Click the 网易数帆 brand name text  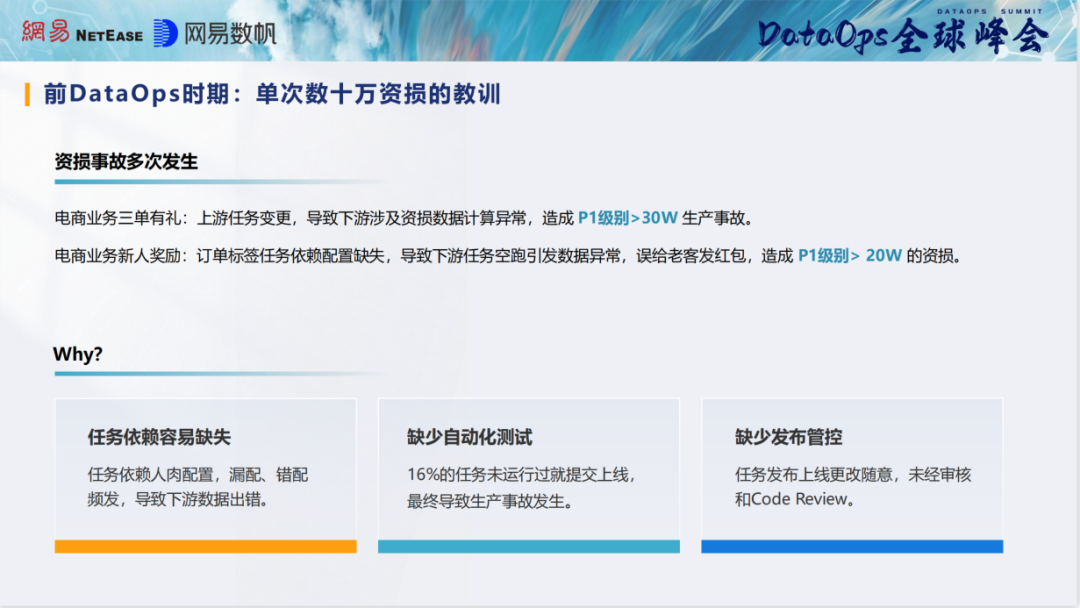(230, 33)
